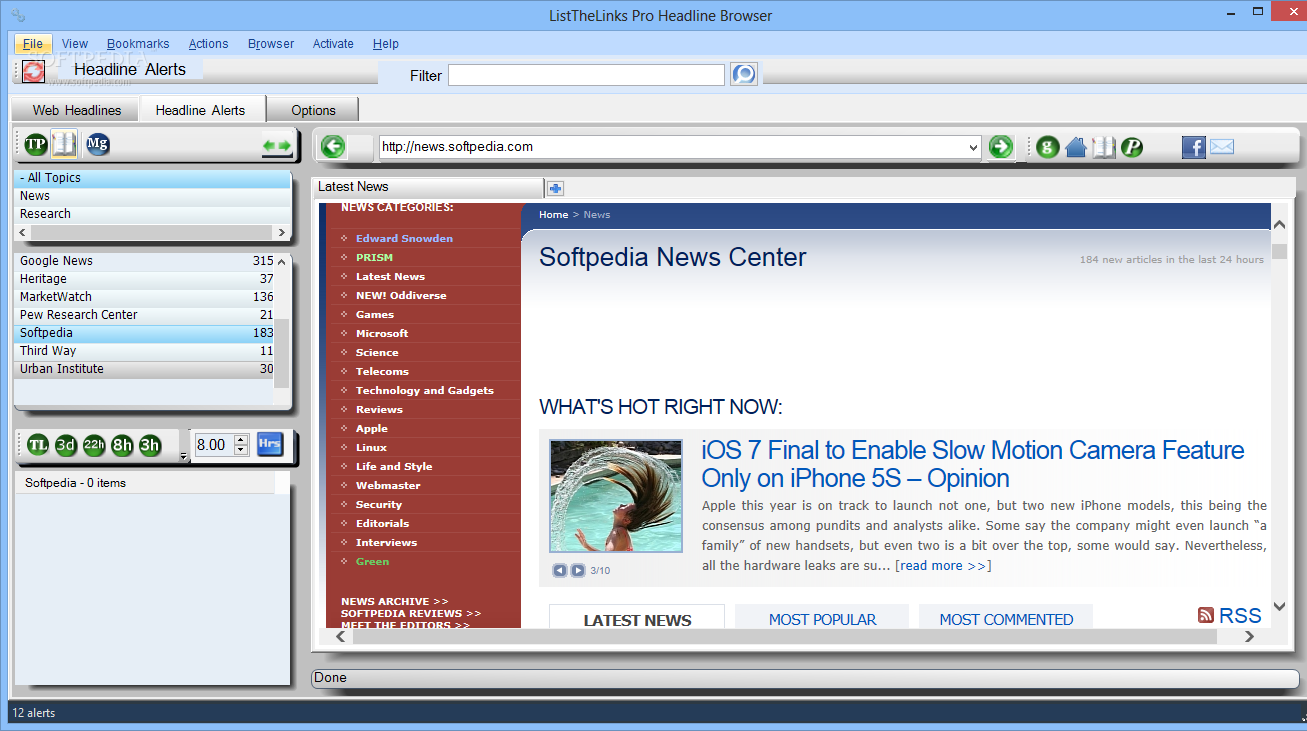The image size is (1307, 731).
Task: Click the previous slide arrow under the photo
Action: [x=560, y=570]
